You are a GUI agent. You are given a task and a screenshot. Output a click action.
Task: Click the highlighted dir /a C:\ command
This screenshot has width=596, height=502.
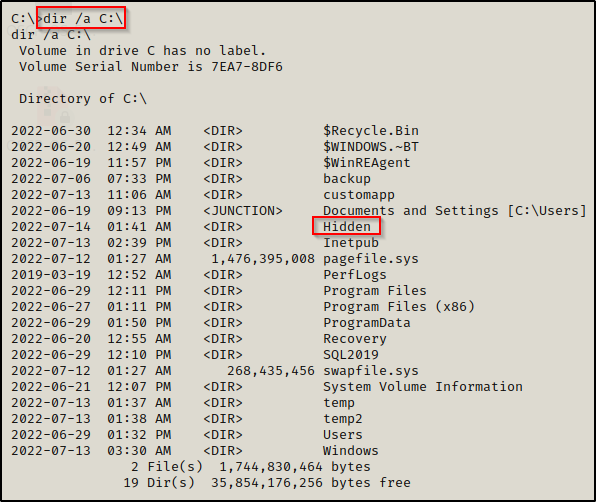point(83,18)
